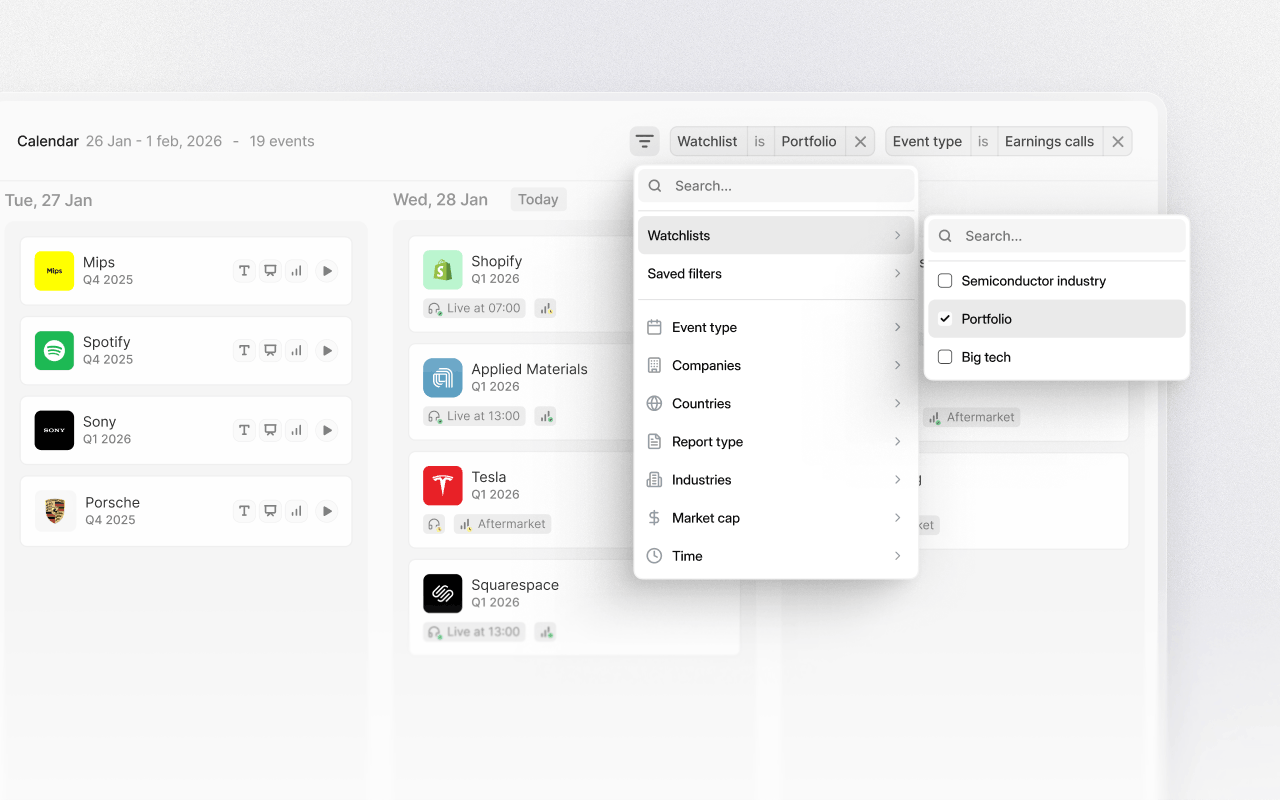Change the Watchlist filter field chip
This screenshot has width=1280, height=800.
tap(707, 141)
